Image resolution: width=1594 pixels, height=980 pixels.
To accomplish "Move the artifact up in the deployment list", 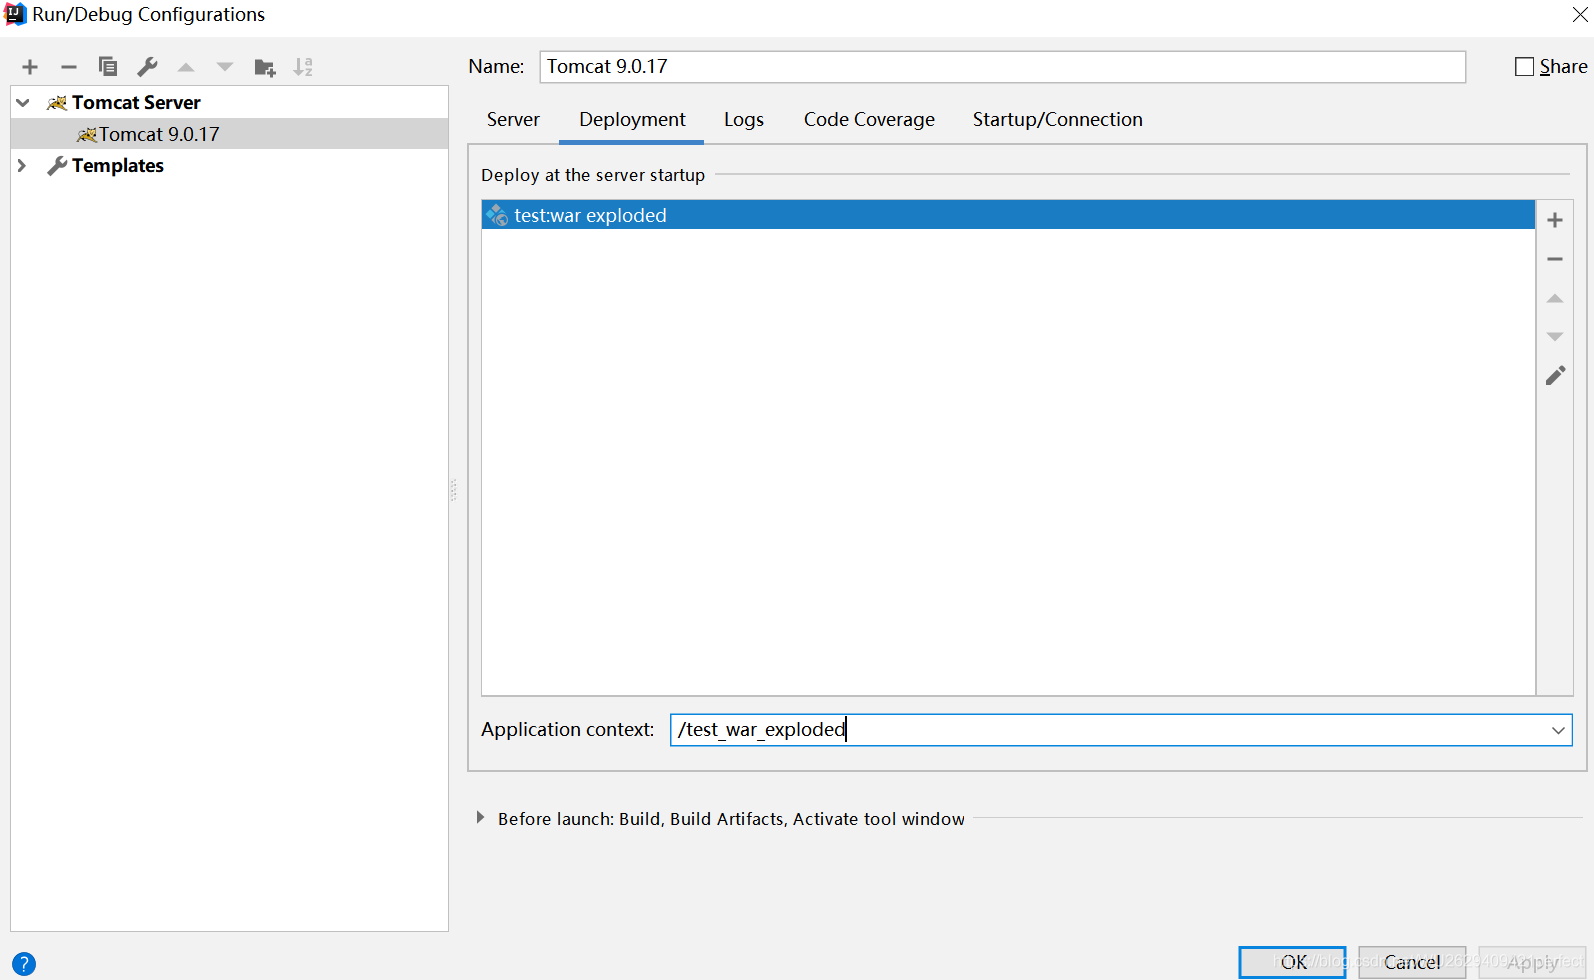I will [1555, 298].
